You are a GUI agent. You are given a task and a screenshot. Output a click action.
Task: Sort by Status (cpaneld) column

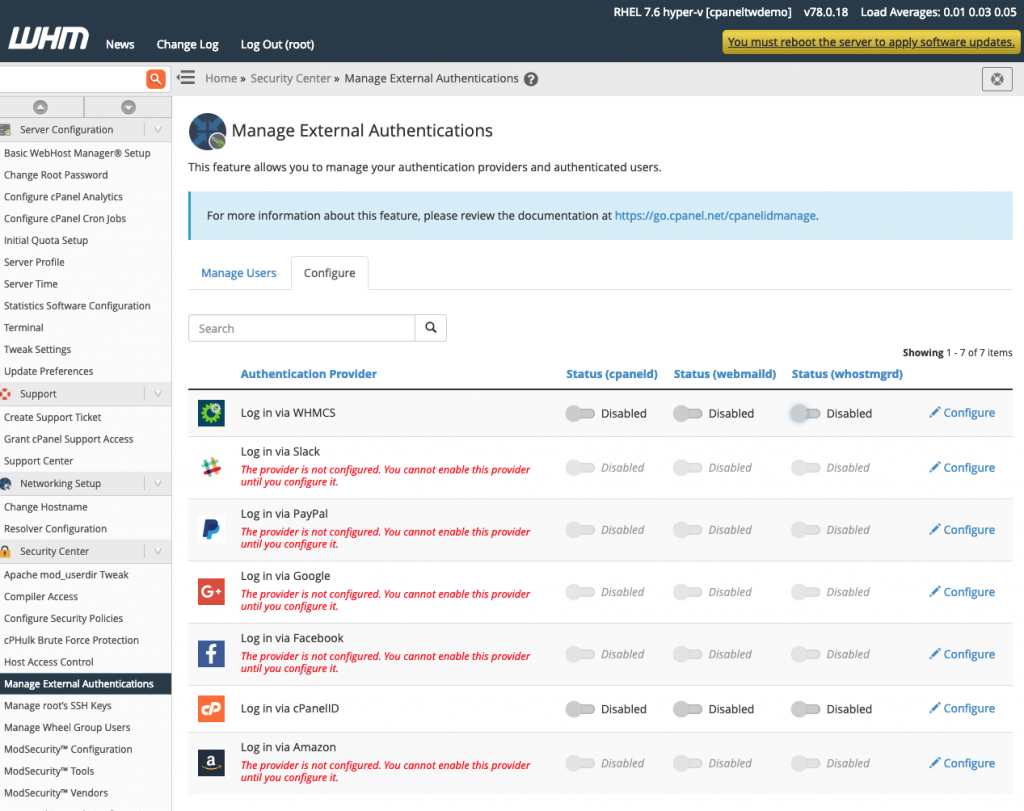point(612,374)
